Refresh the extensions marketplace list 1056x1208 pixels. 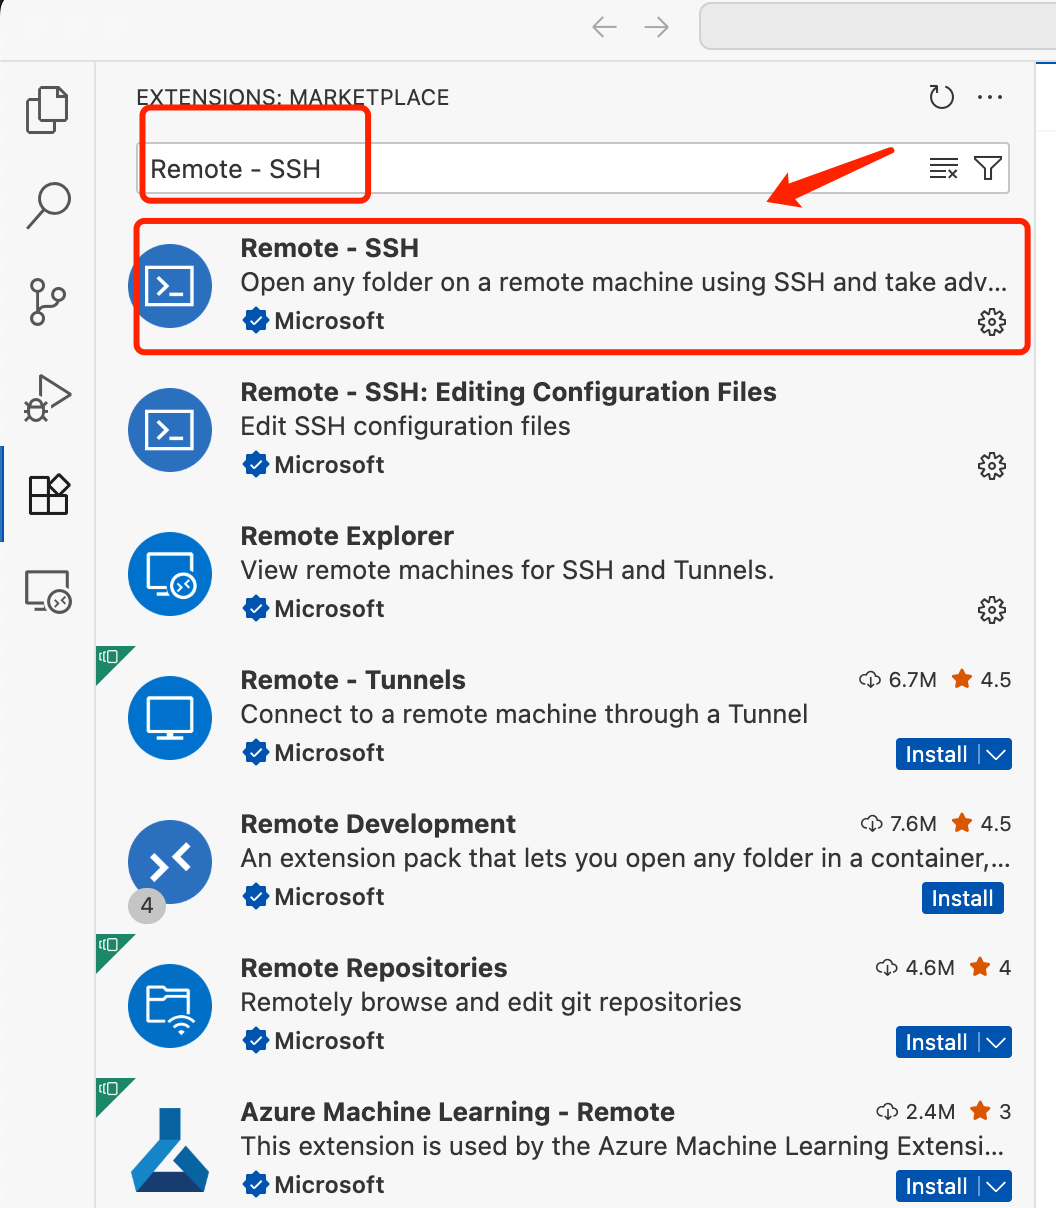click(x=941, y=97)
